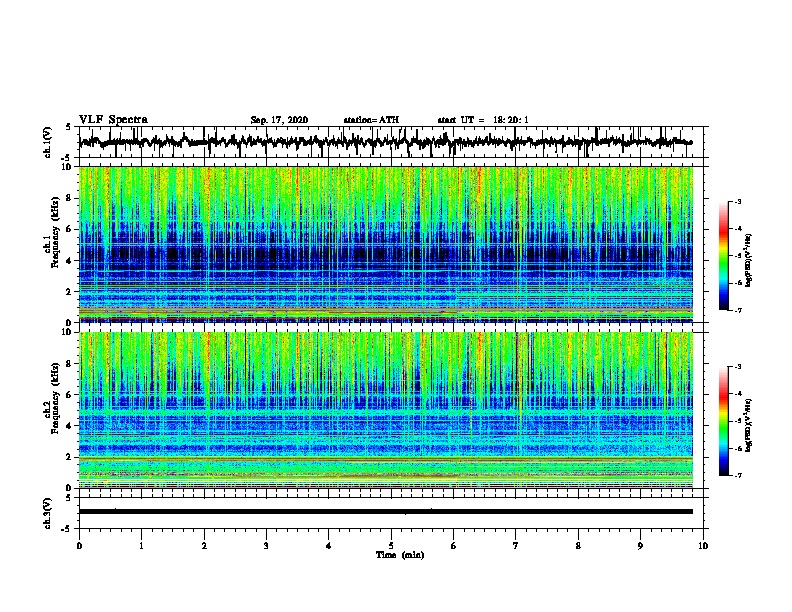Click the ch.2 spectrogram panel
792x612 pixels.
391,410
